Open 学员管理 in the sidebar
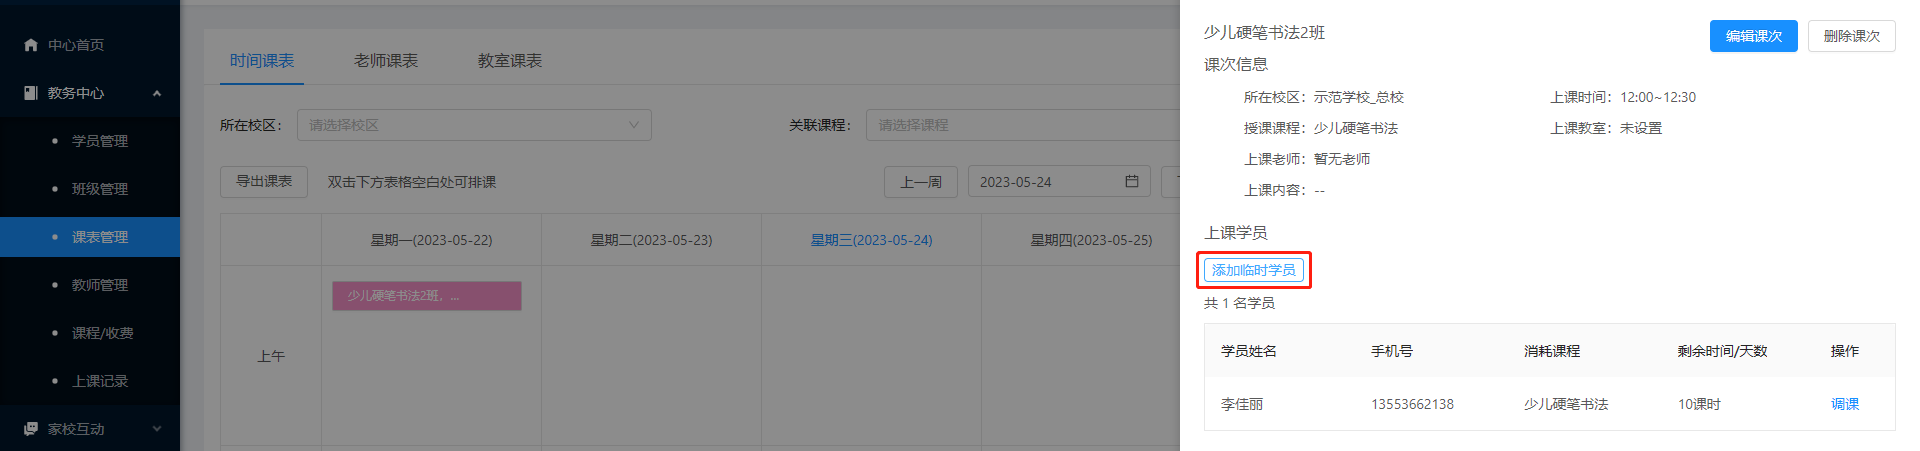The image size is (1920, 451). (100, 141)
